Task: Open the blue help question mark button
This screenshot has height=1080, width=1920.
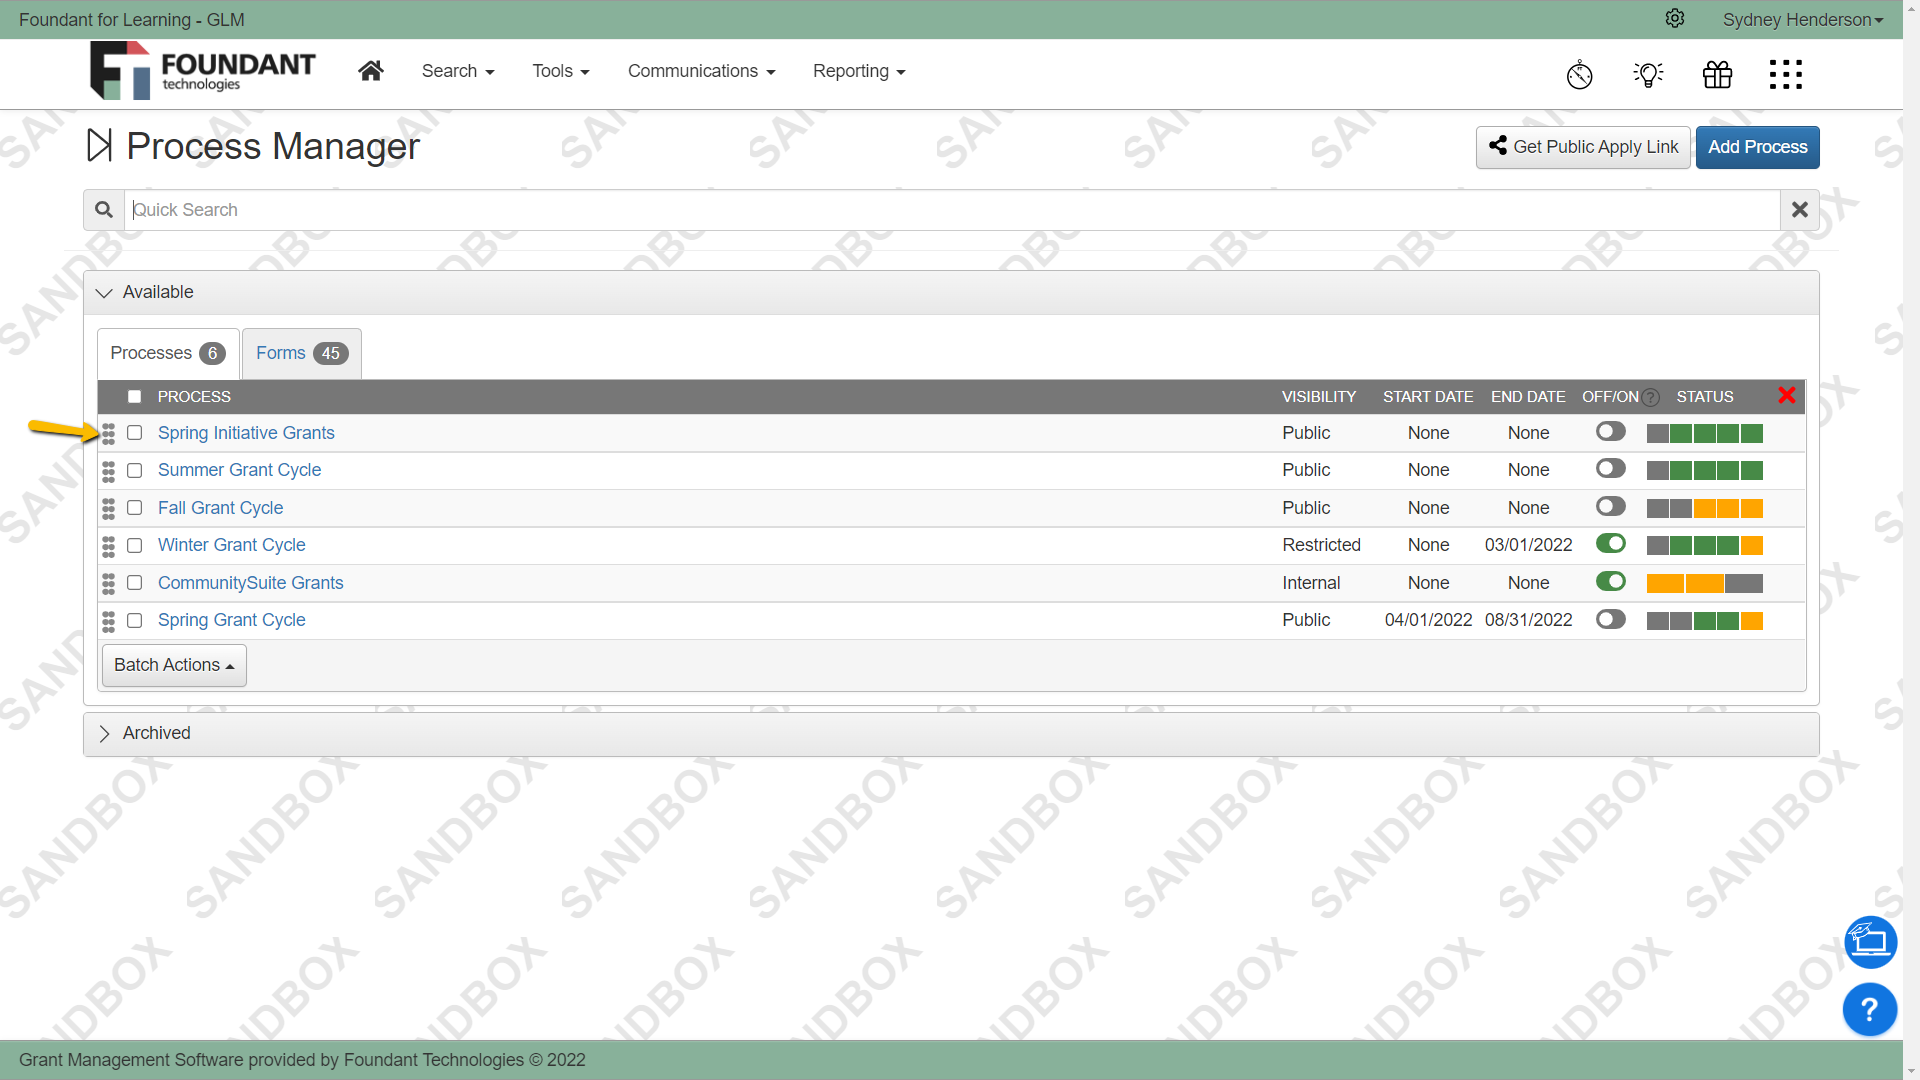Action: coord(1870,1010)
